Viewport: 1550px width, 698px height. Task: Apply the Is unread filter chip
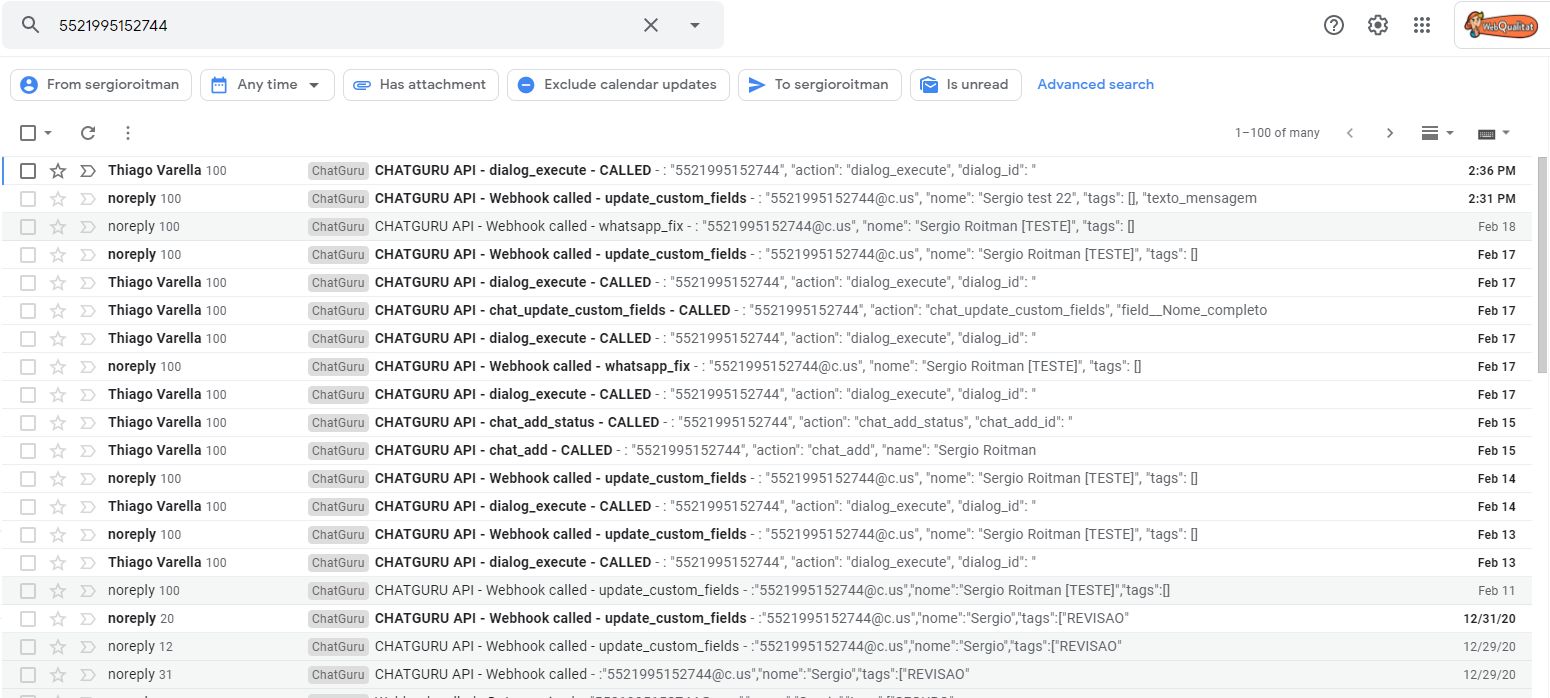pyautogui.click(x=966, y=85)
